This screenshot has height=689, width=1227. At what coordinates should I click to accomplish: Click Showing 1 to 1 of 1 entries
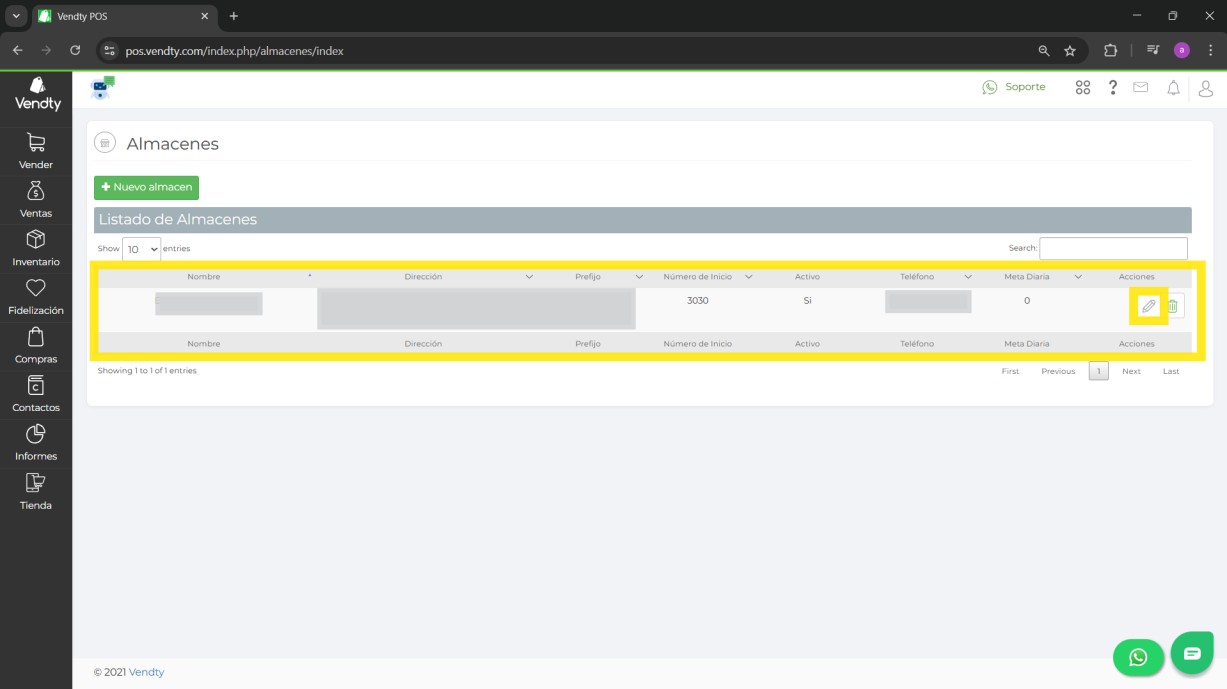click(x=147, y=370)
